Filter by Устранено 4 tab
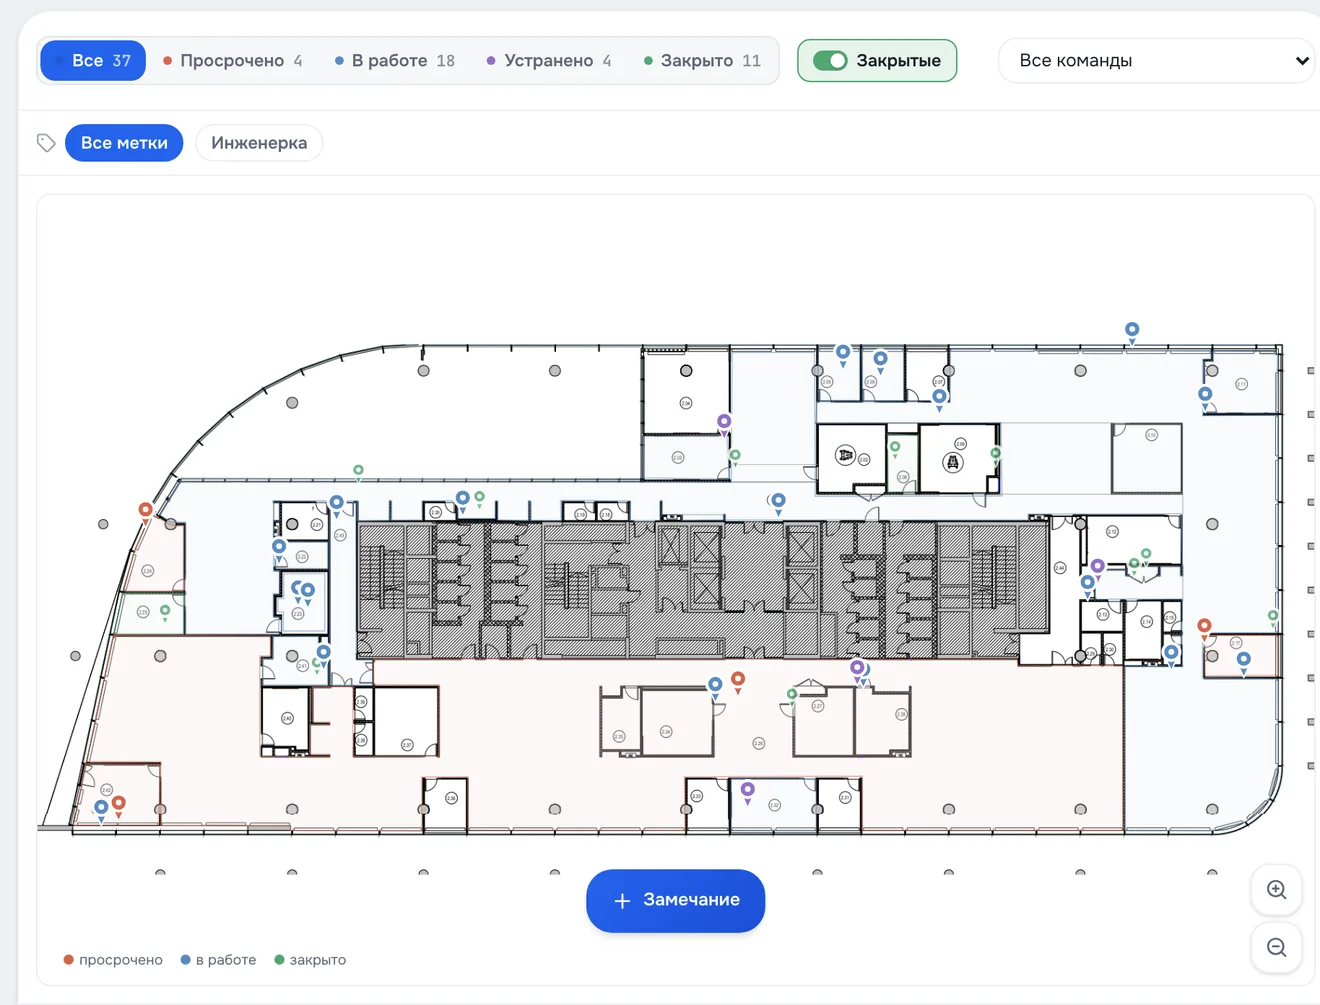 coord(548,61)
